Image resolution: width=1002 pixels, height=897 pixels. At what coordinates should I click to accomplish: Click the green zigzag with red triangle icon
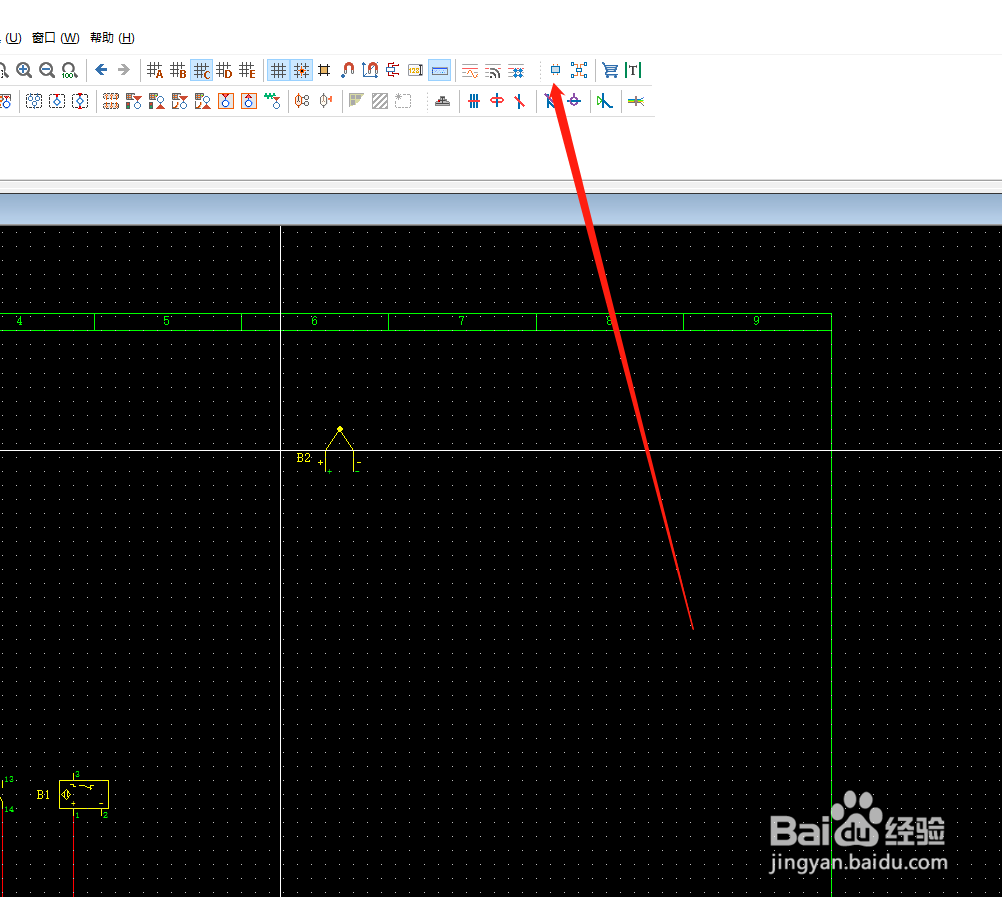coord(272,101)
